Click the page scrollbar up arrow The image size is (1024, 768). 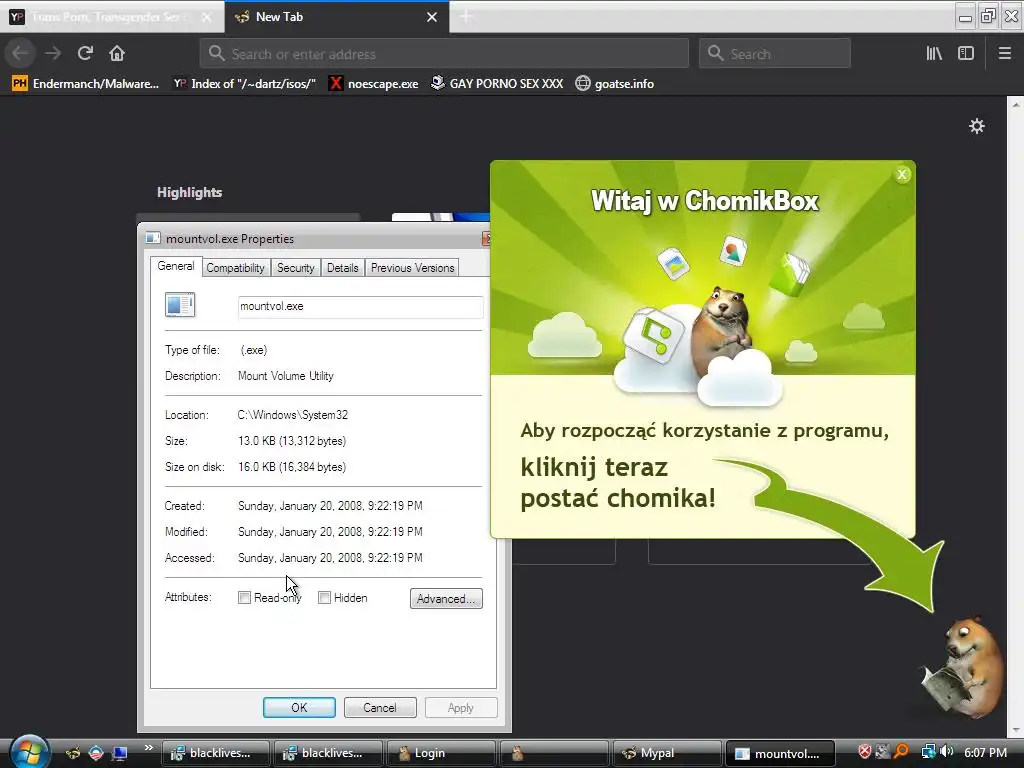point(1016,104)
